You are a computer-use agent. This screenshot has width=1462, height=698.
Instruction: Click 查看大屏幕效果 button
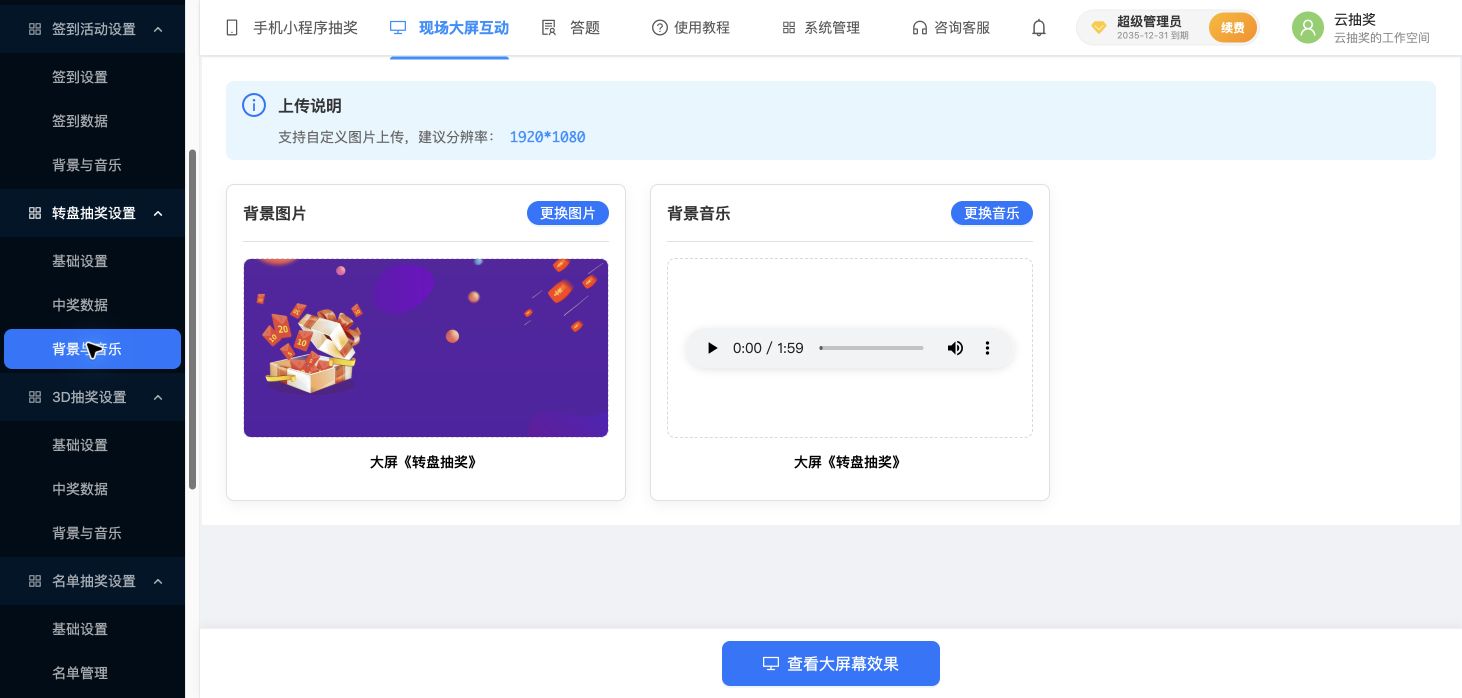coord(831,663)
